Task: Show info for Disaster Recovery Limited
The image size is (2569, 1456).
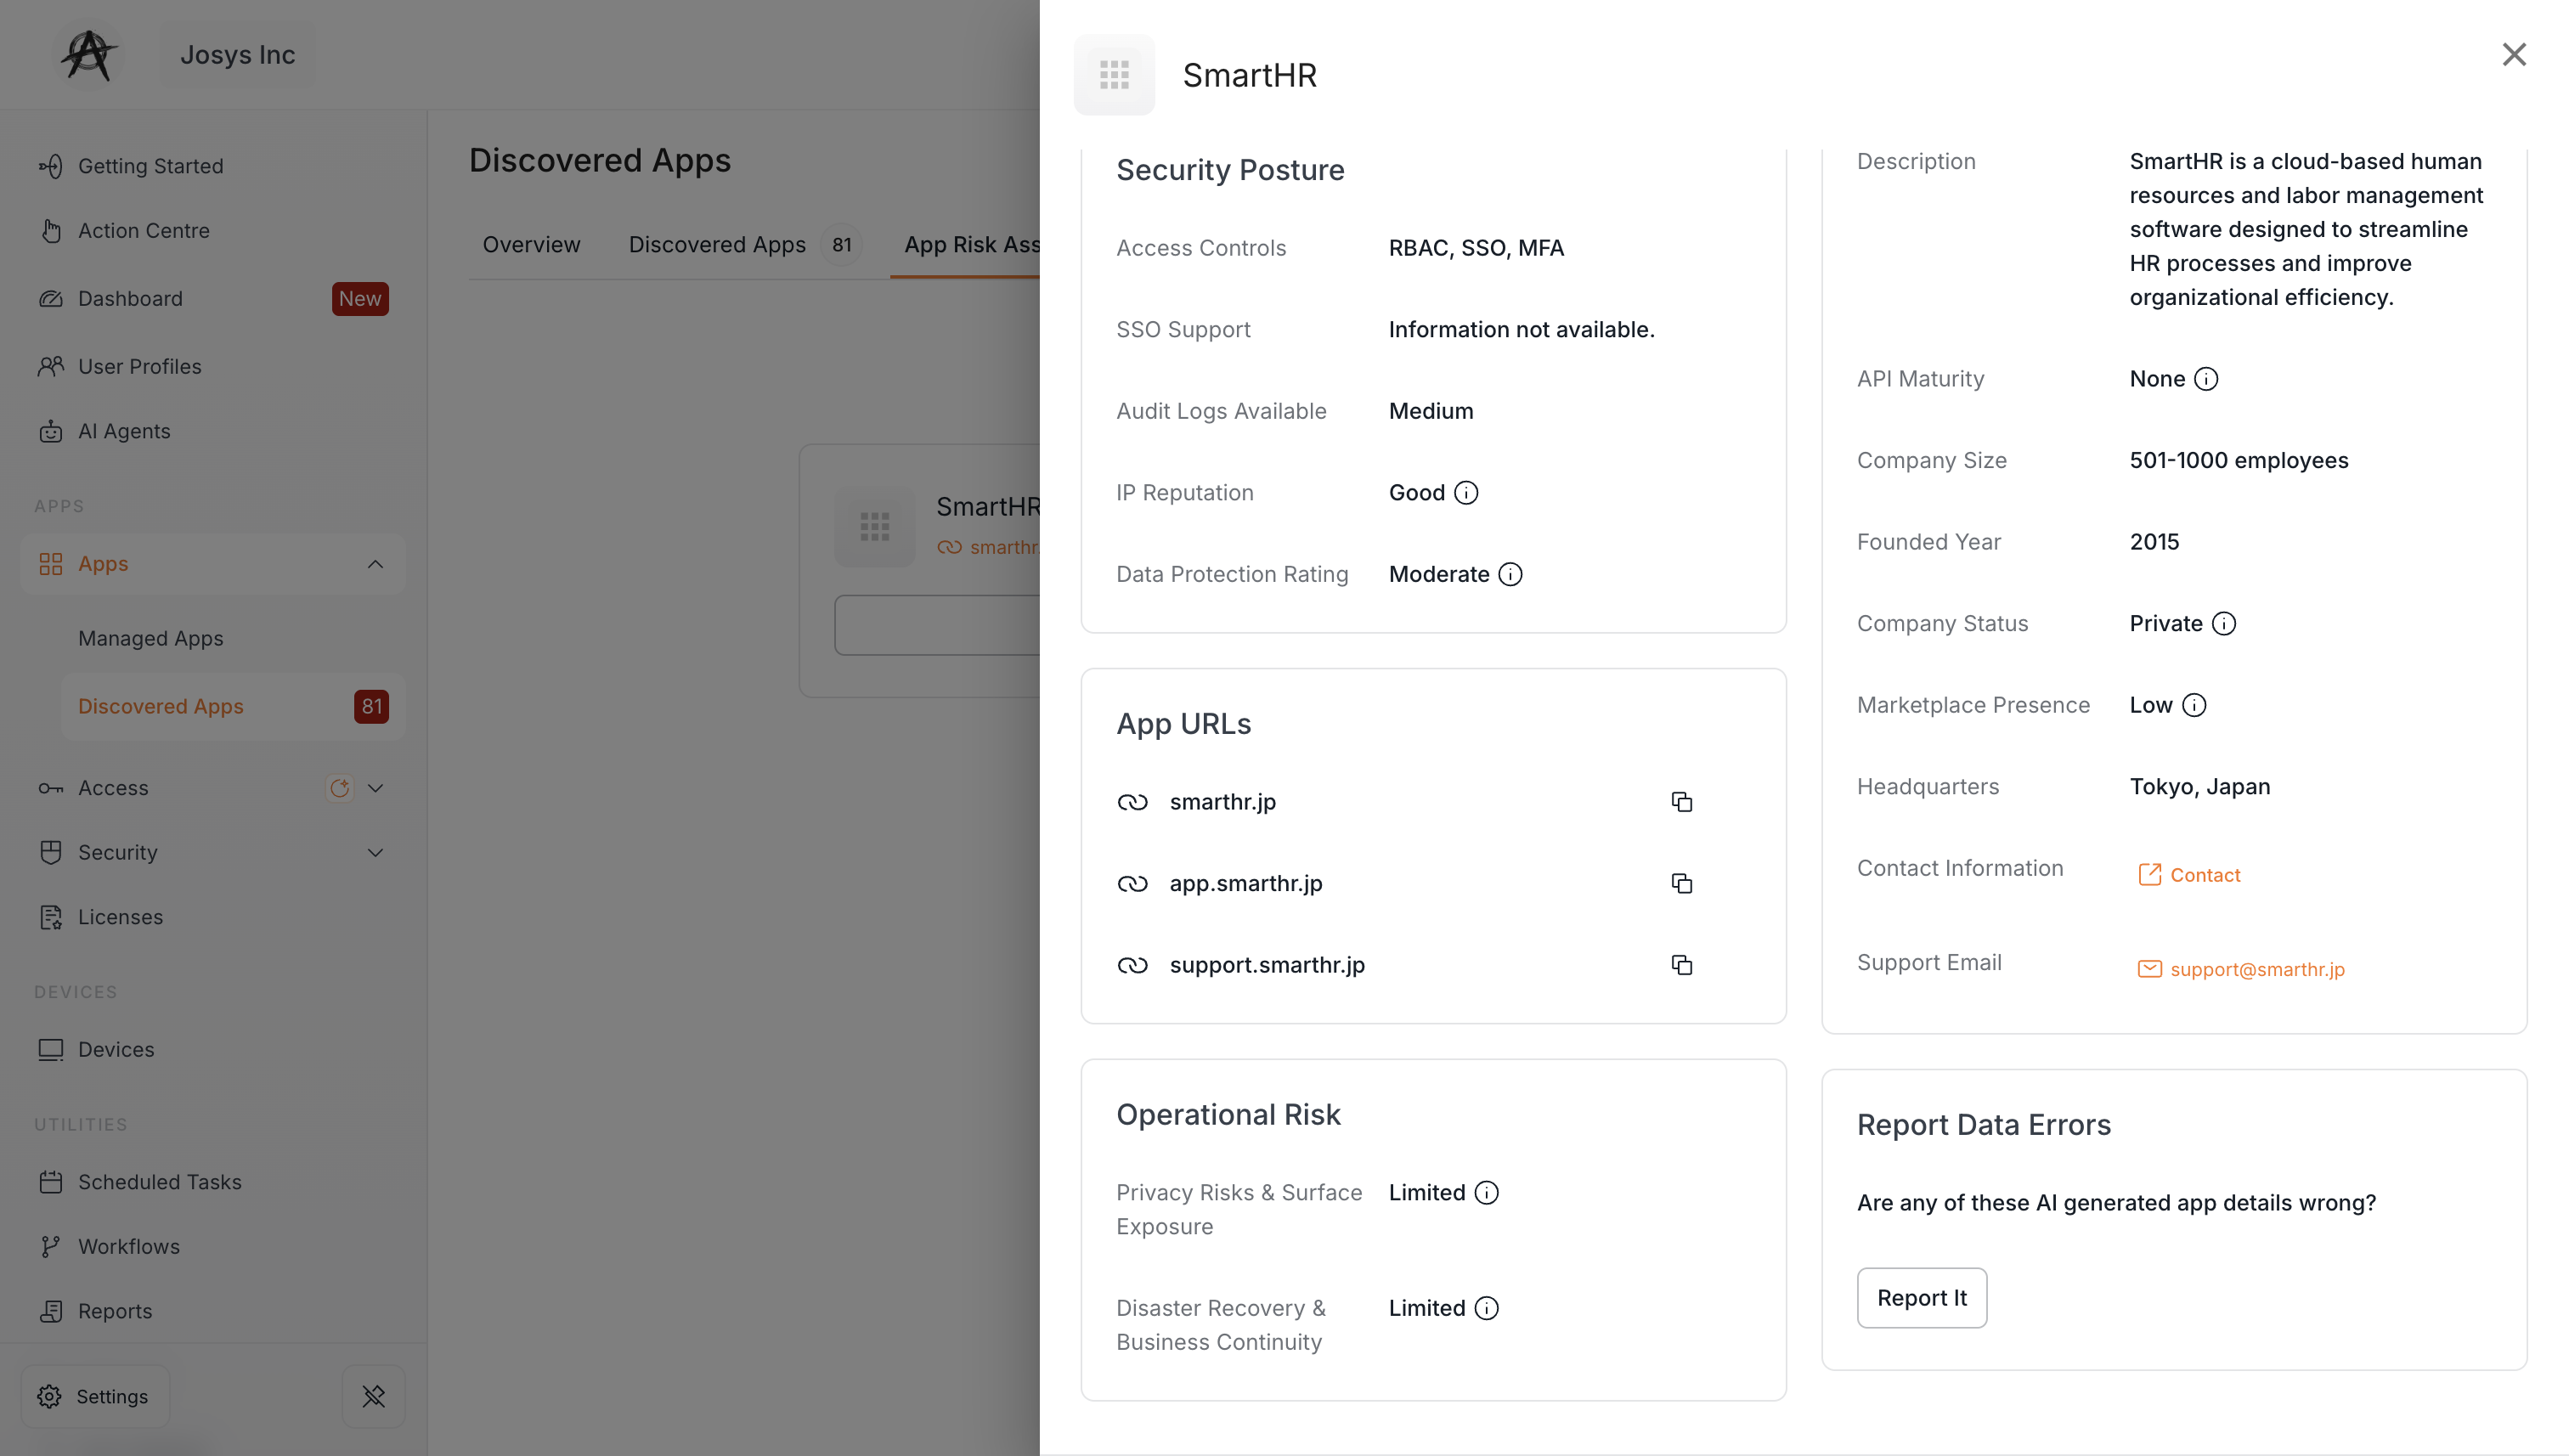Action: [x=1486, y=1308]
